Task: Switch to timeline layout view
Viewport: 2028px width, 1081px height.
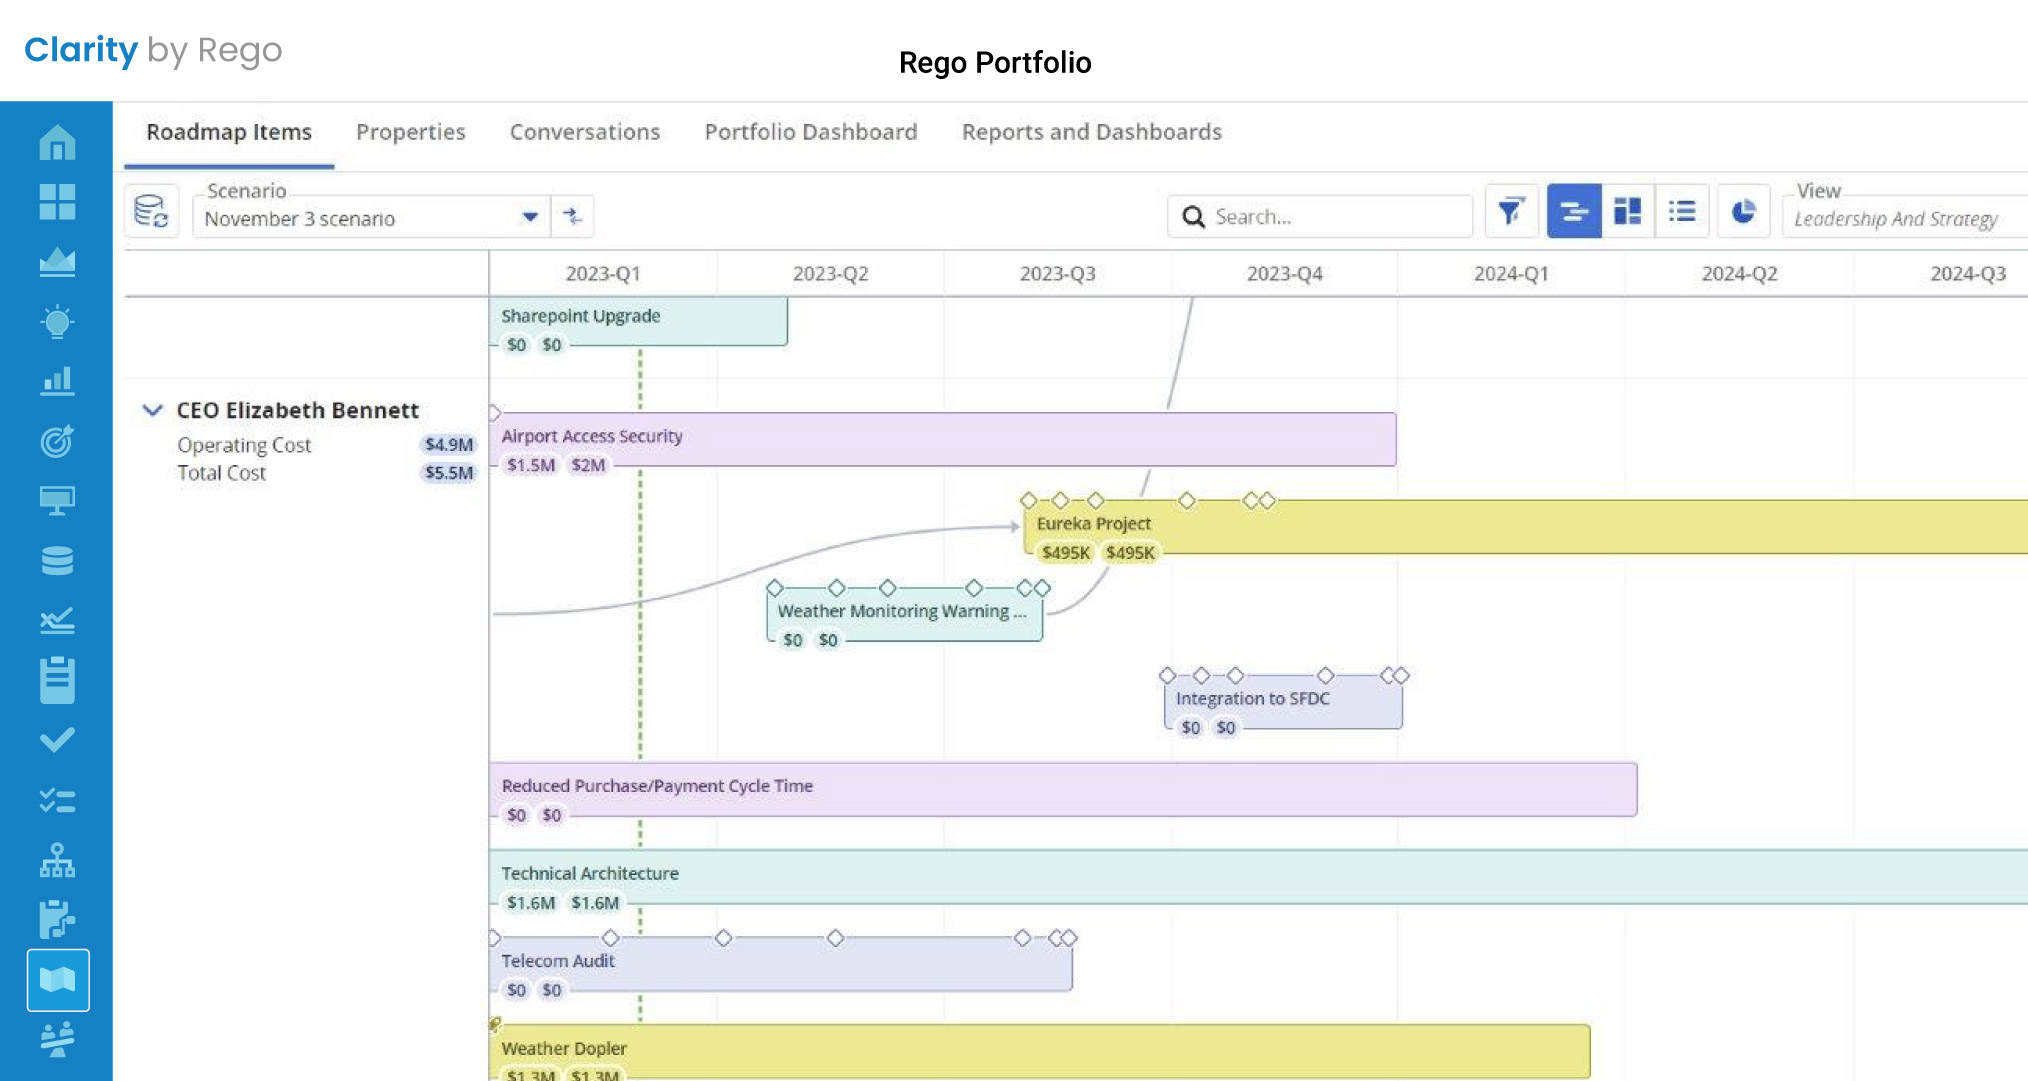Action: [1574, 211]
